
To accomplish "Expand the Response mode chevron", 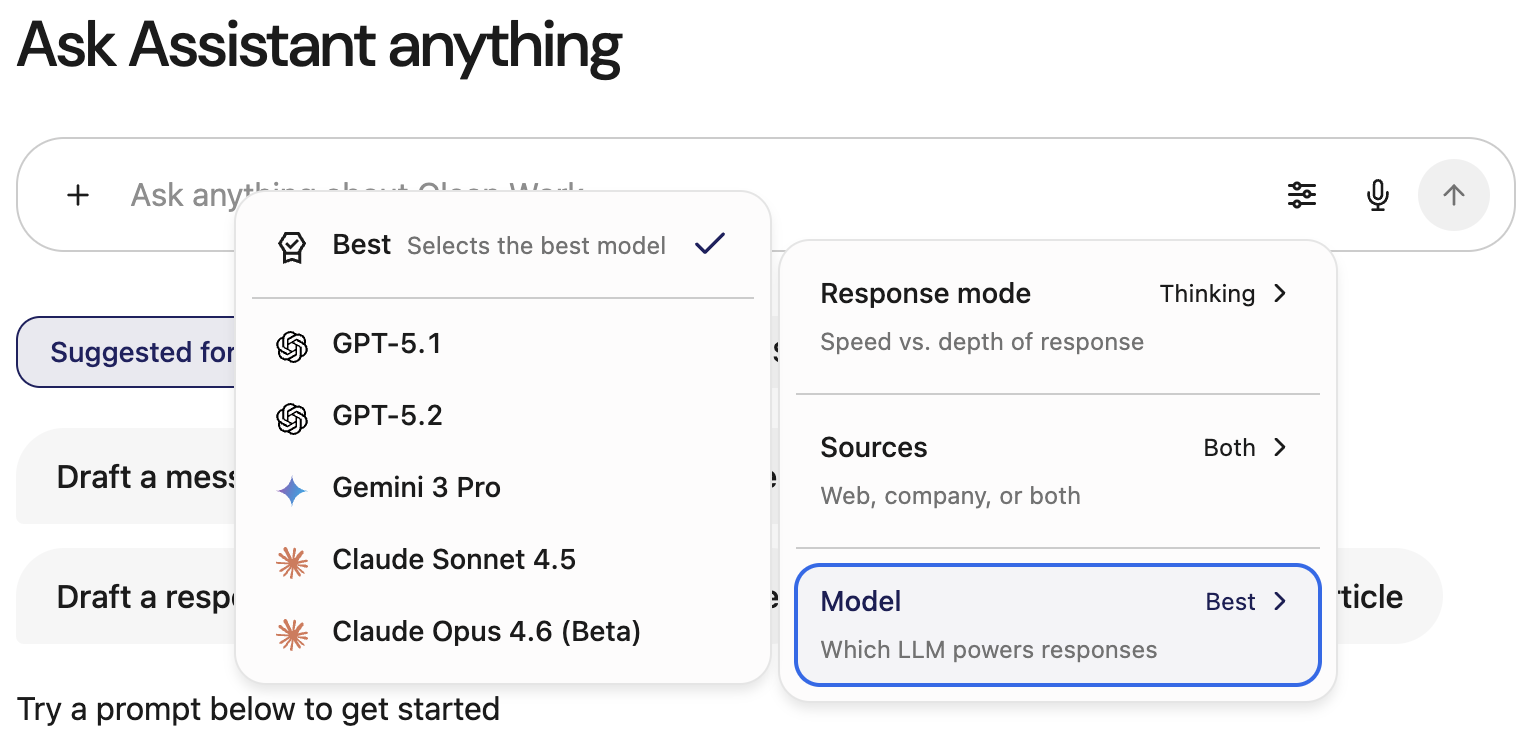I will pyautogui.click(x=1280, y=294).
